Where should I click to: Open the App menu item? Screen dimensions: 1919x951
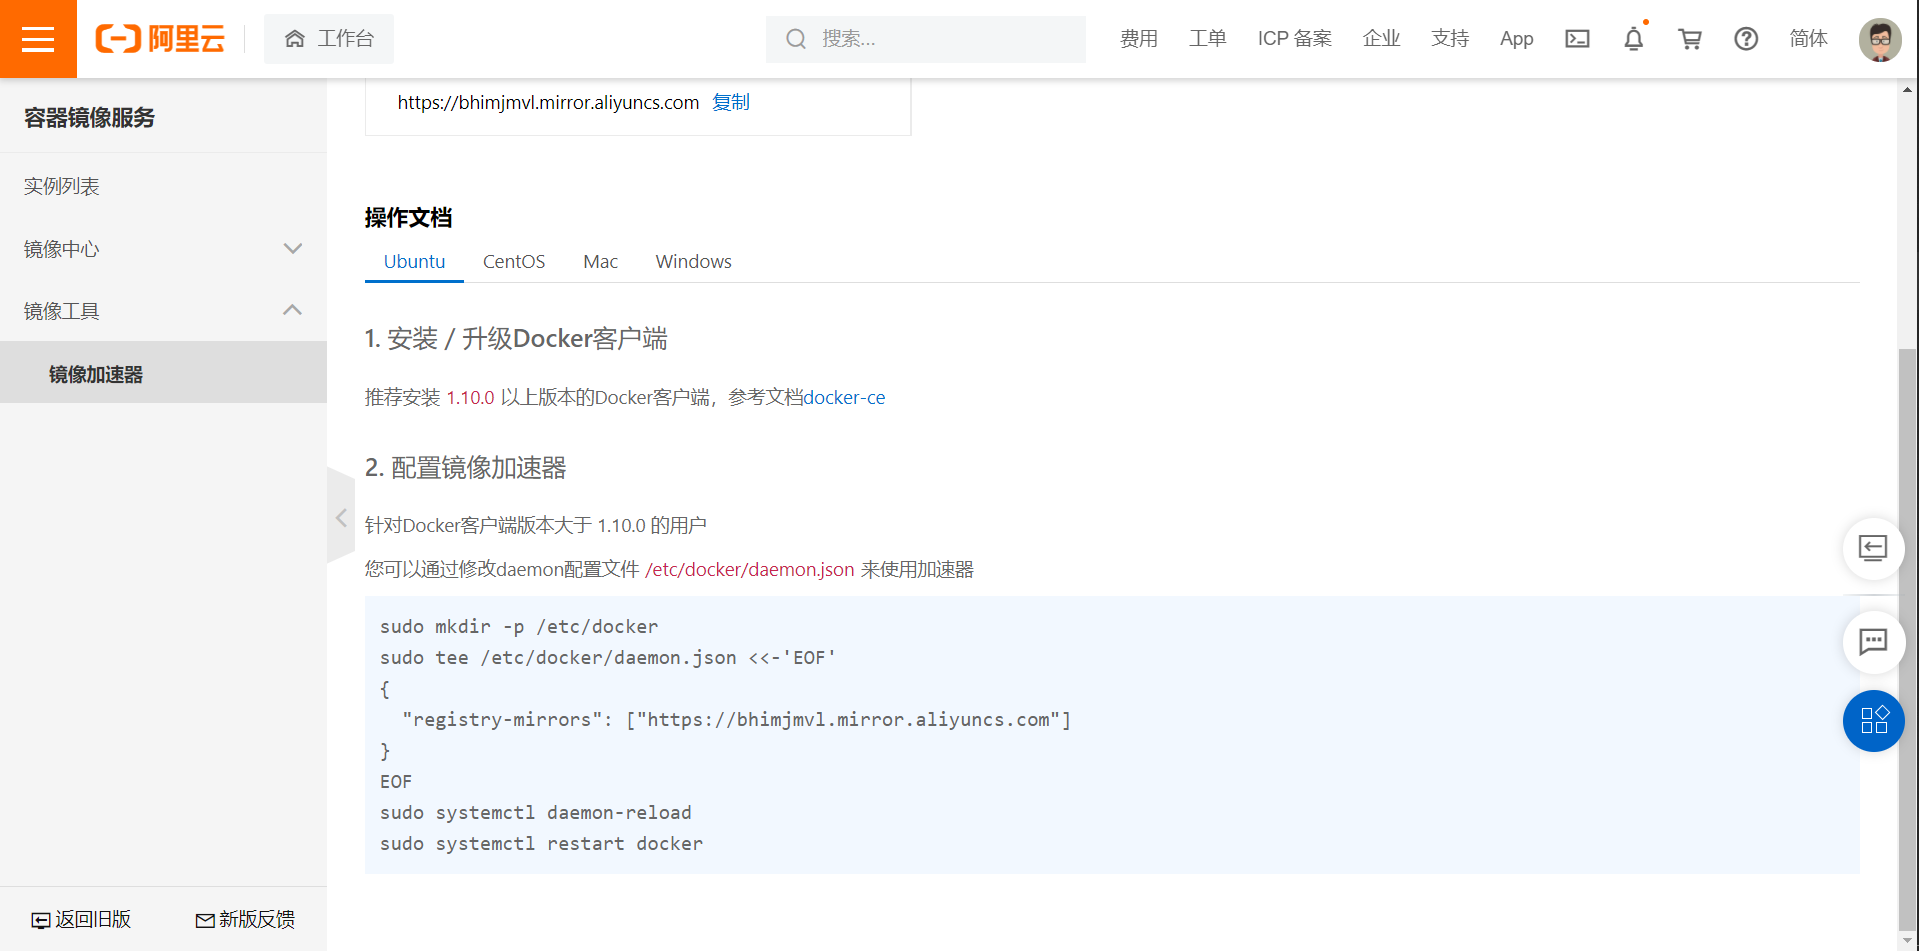1517,39
